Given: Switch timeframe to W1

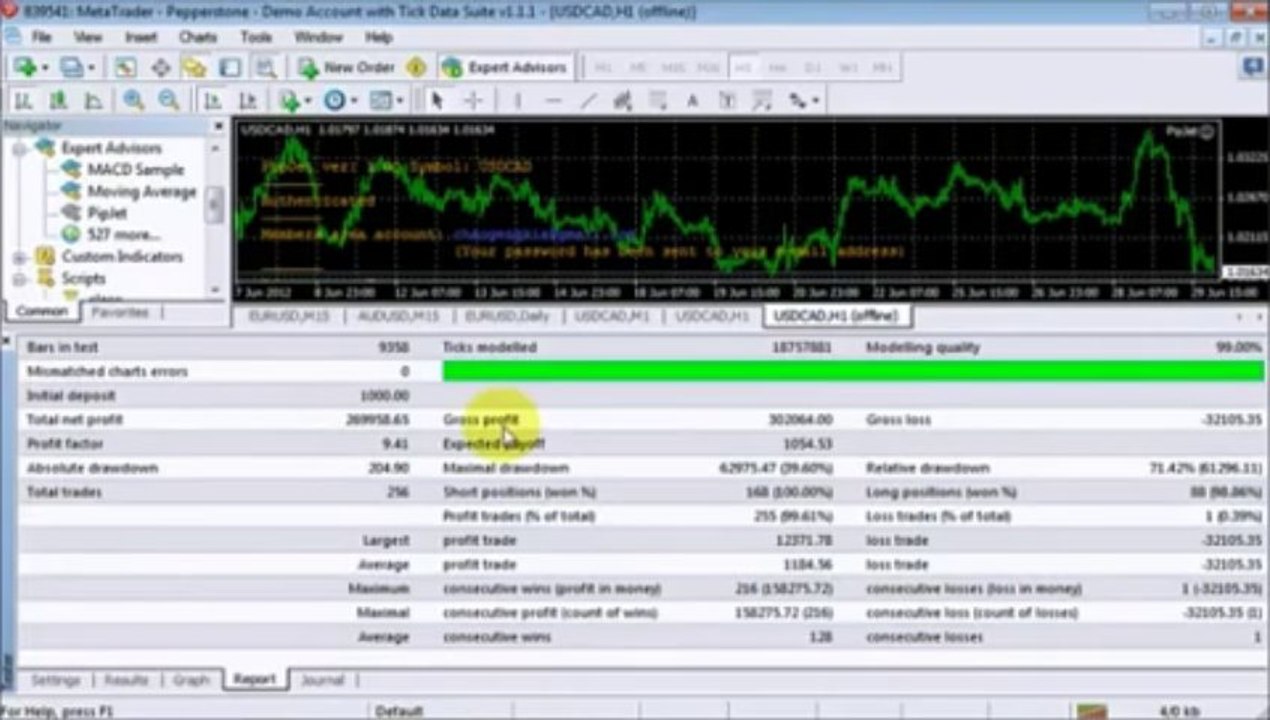Looking at the screenshot, I should point(847,67).
